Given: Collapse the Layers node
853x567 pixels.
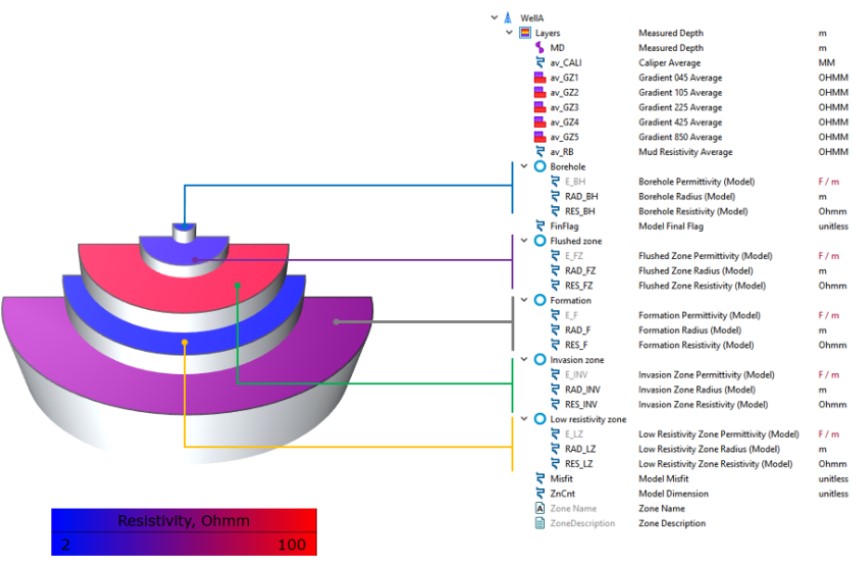Looking at the screenshot, I should pyautogui.click(x=509, y=33).
